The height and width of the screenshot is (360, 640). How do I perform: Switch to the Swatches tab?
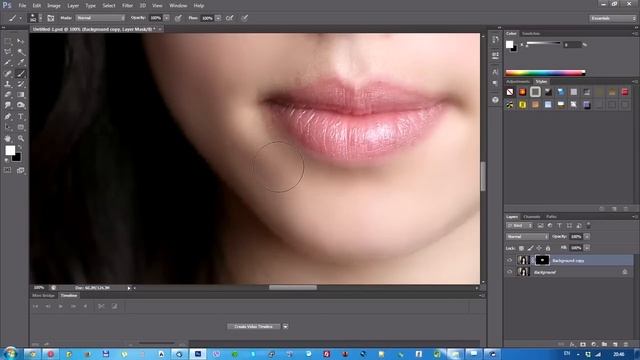point(531,33)
